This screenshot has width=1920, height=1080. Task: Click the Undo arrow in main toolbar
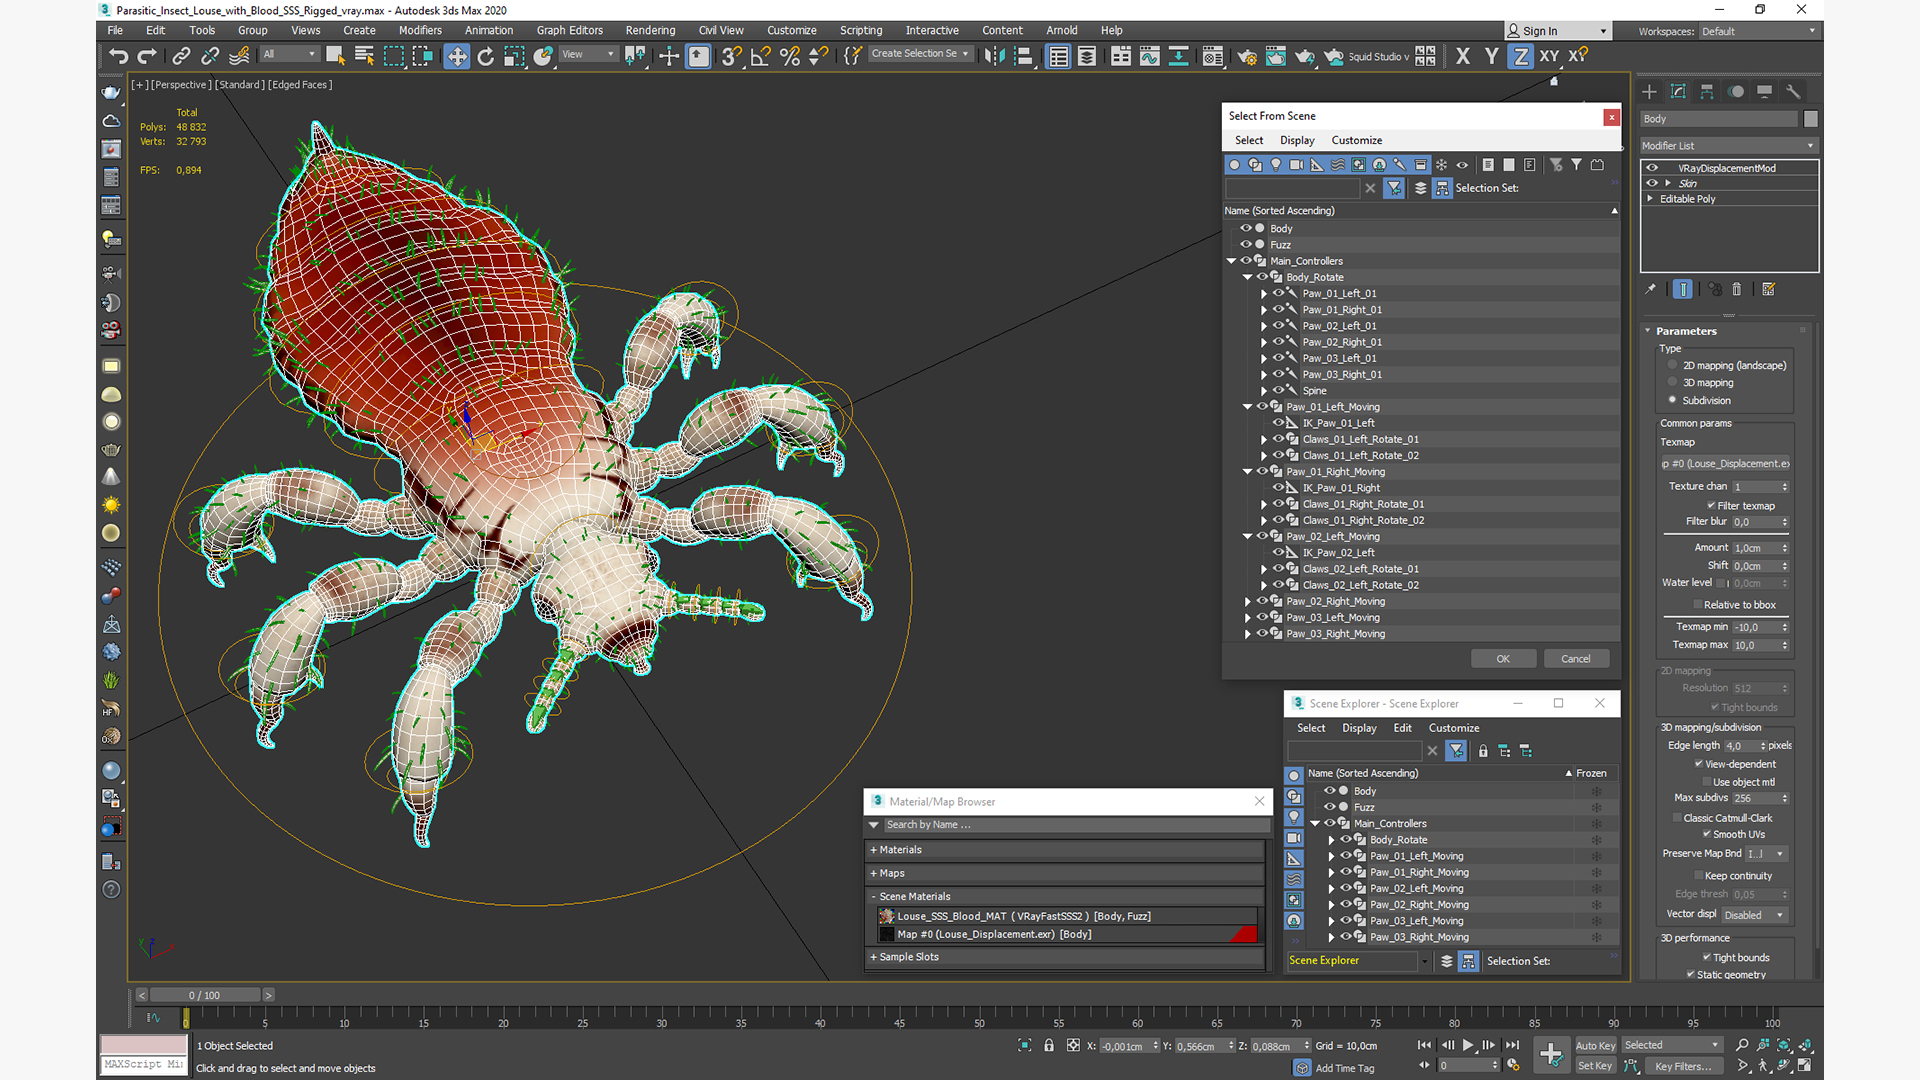118,57
